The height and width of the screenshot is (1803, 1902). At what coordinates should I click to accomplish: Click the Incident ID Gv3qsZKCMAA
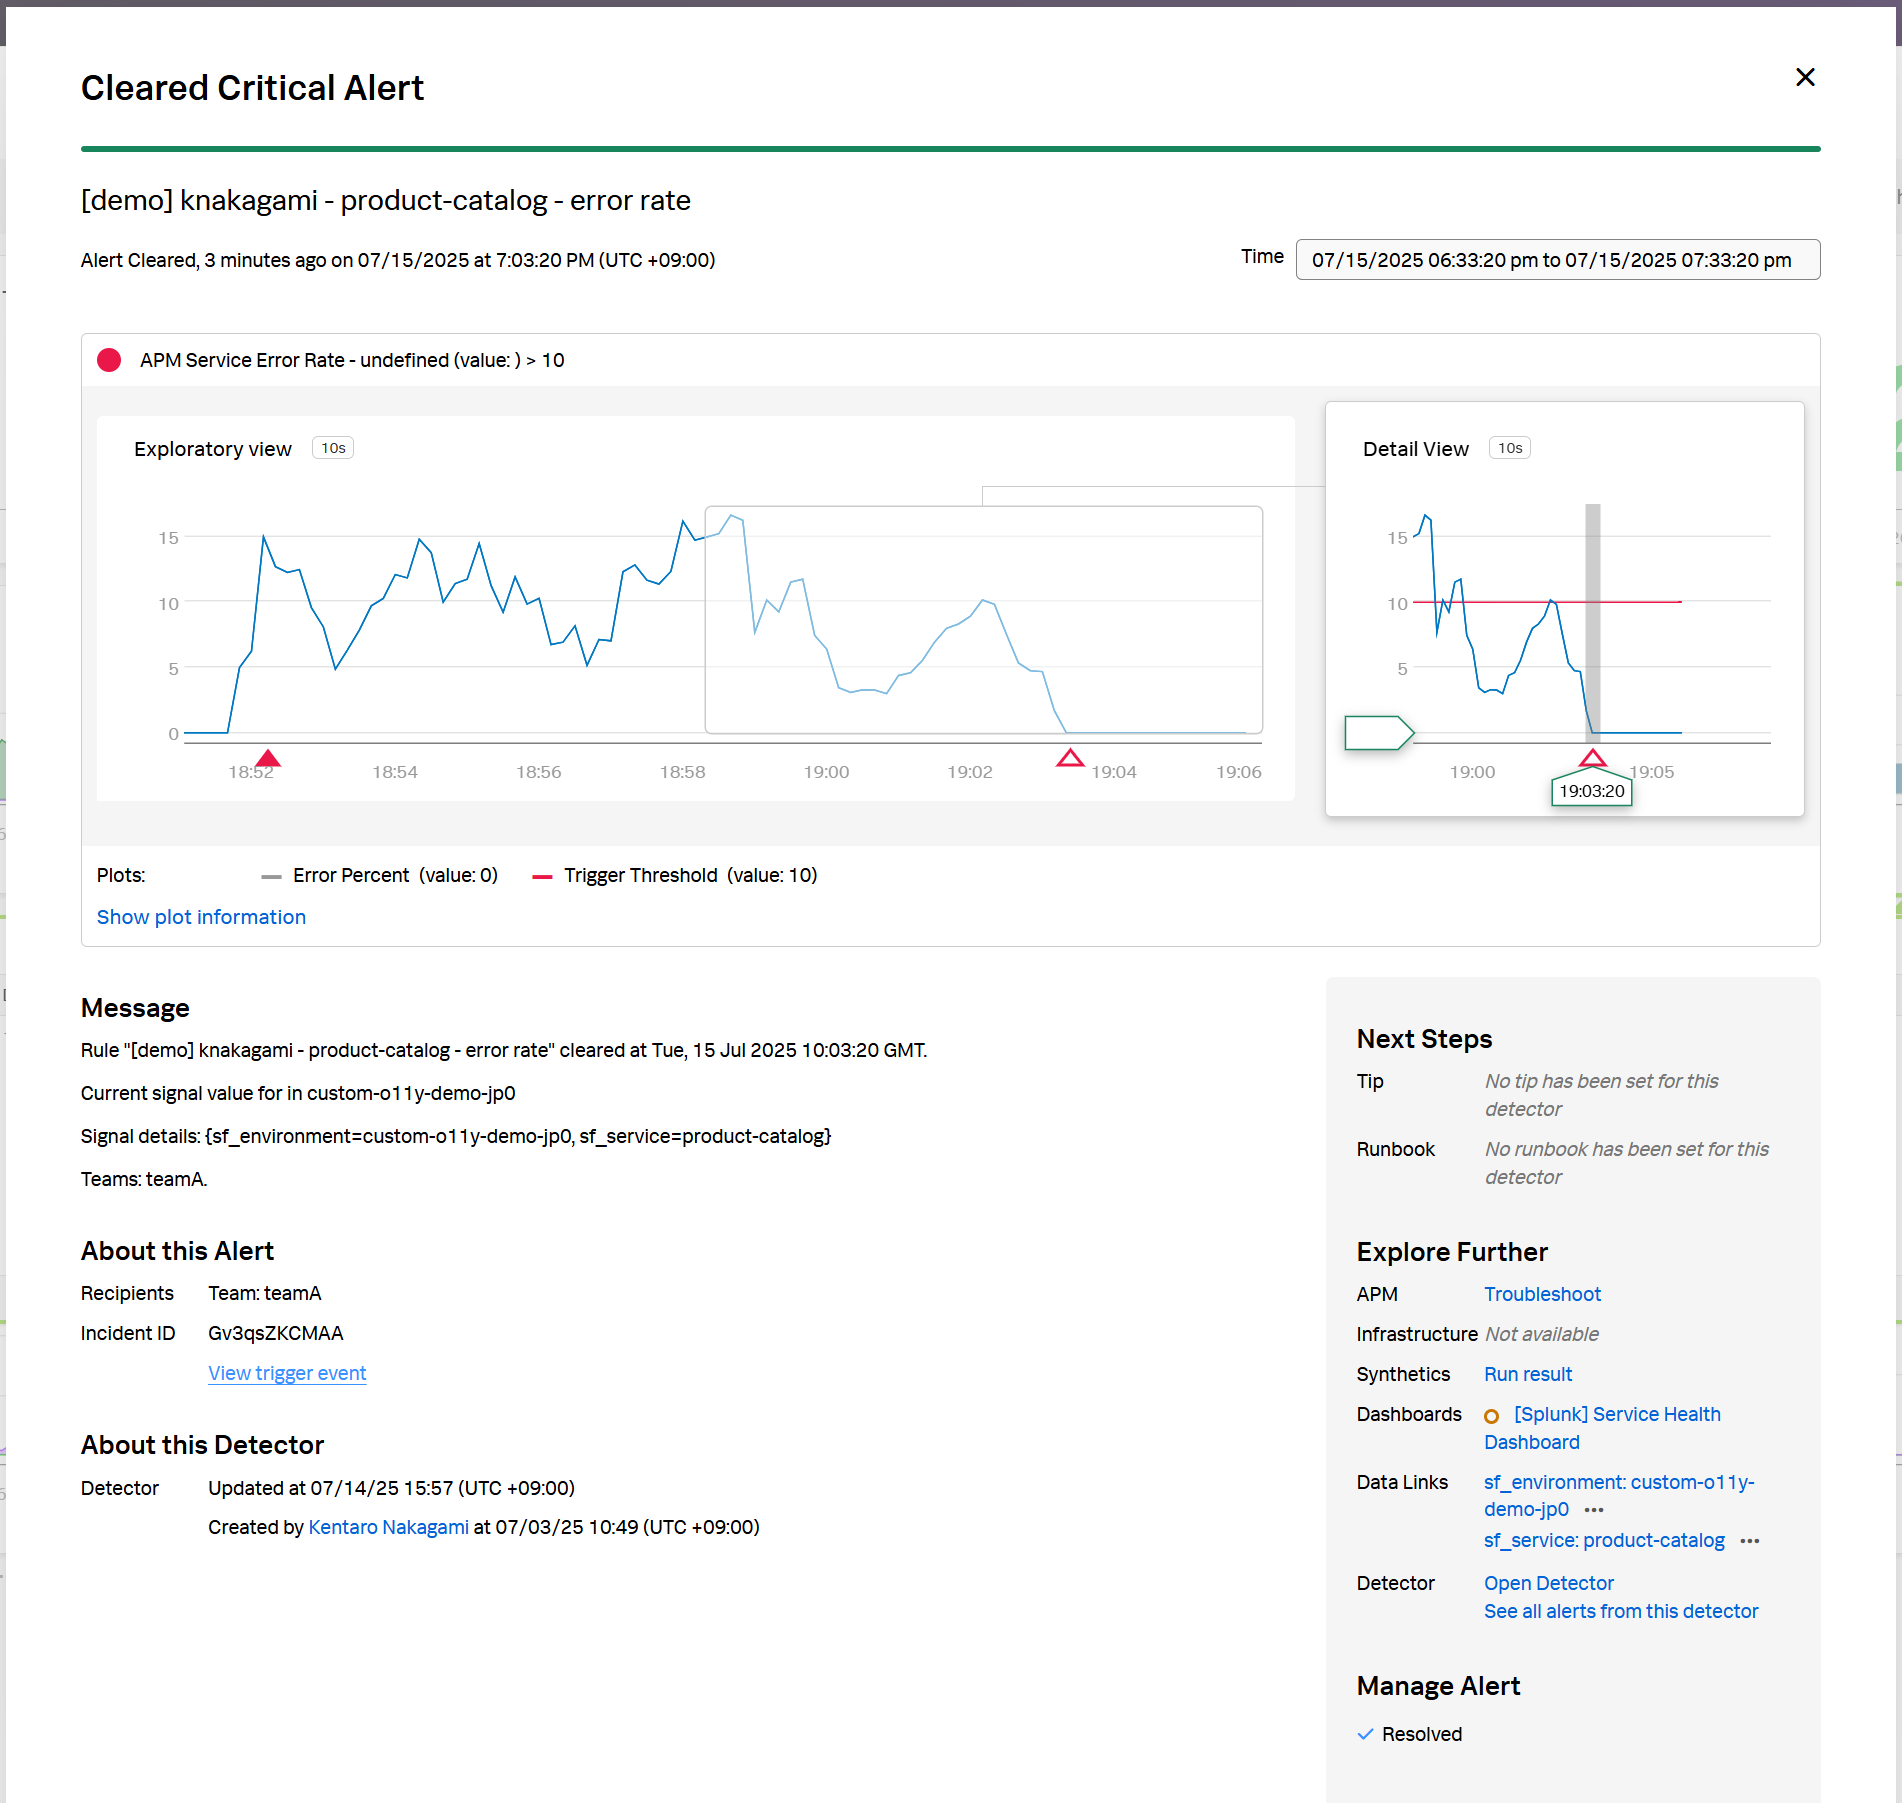[x=275, y=1333]
